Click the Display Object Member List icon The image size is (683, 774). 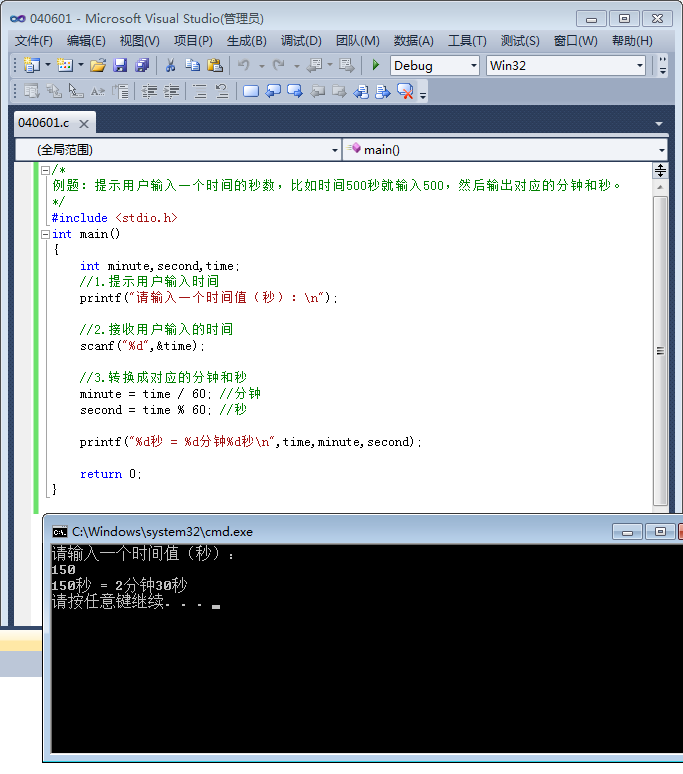pyautogui.click(x=32, y=91)
